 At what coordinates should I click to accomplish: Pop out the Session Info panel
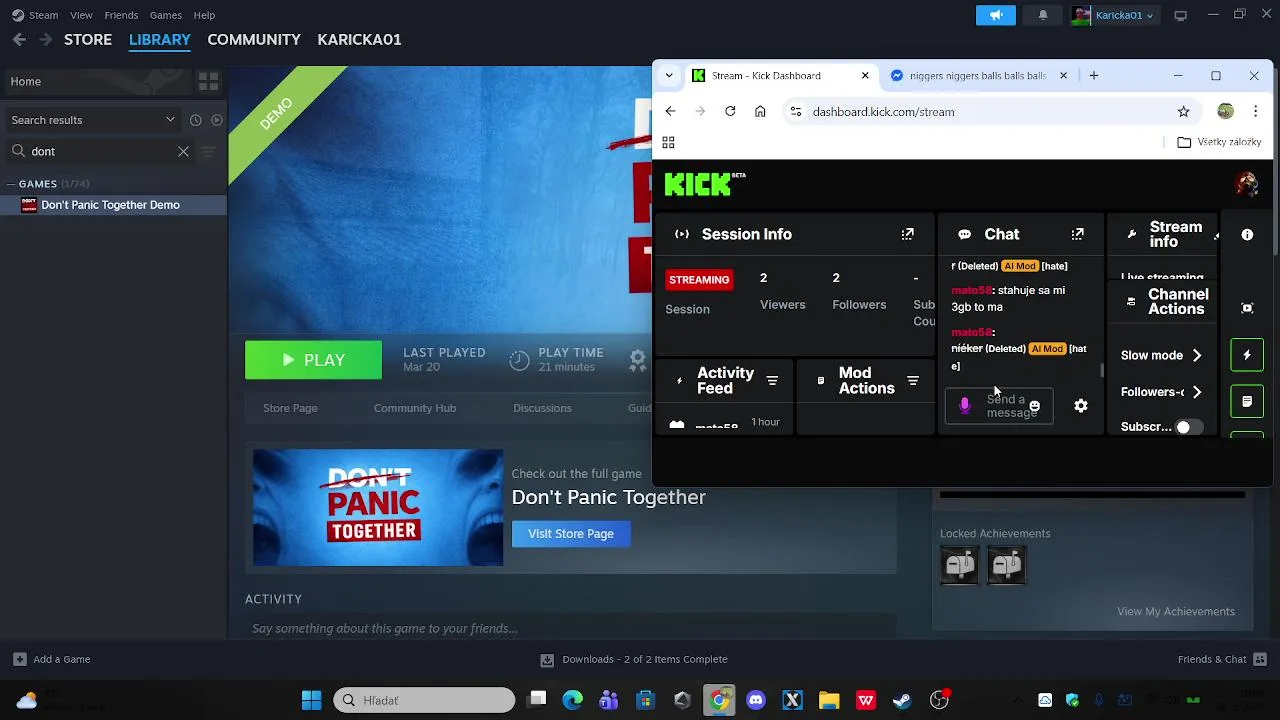coord(907,234)
